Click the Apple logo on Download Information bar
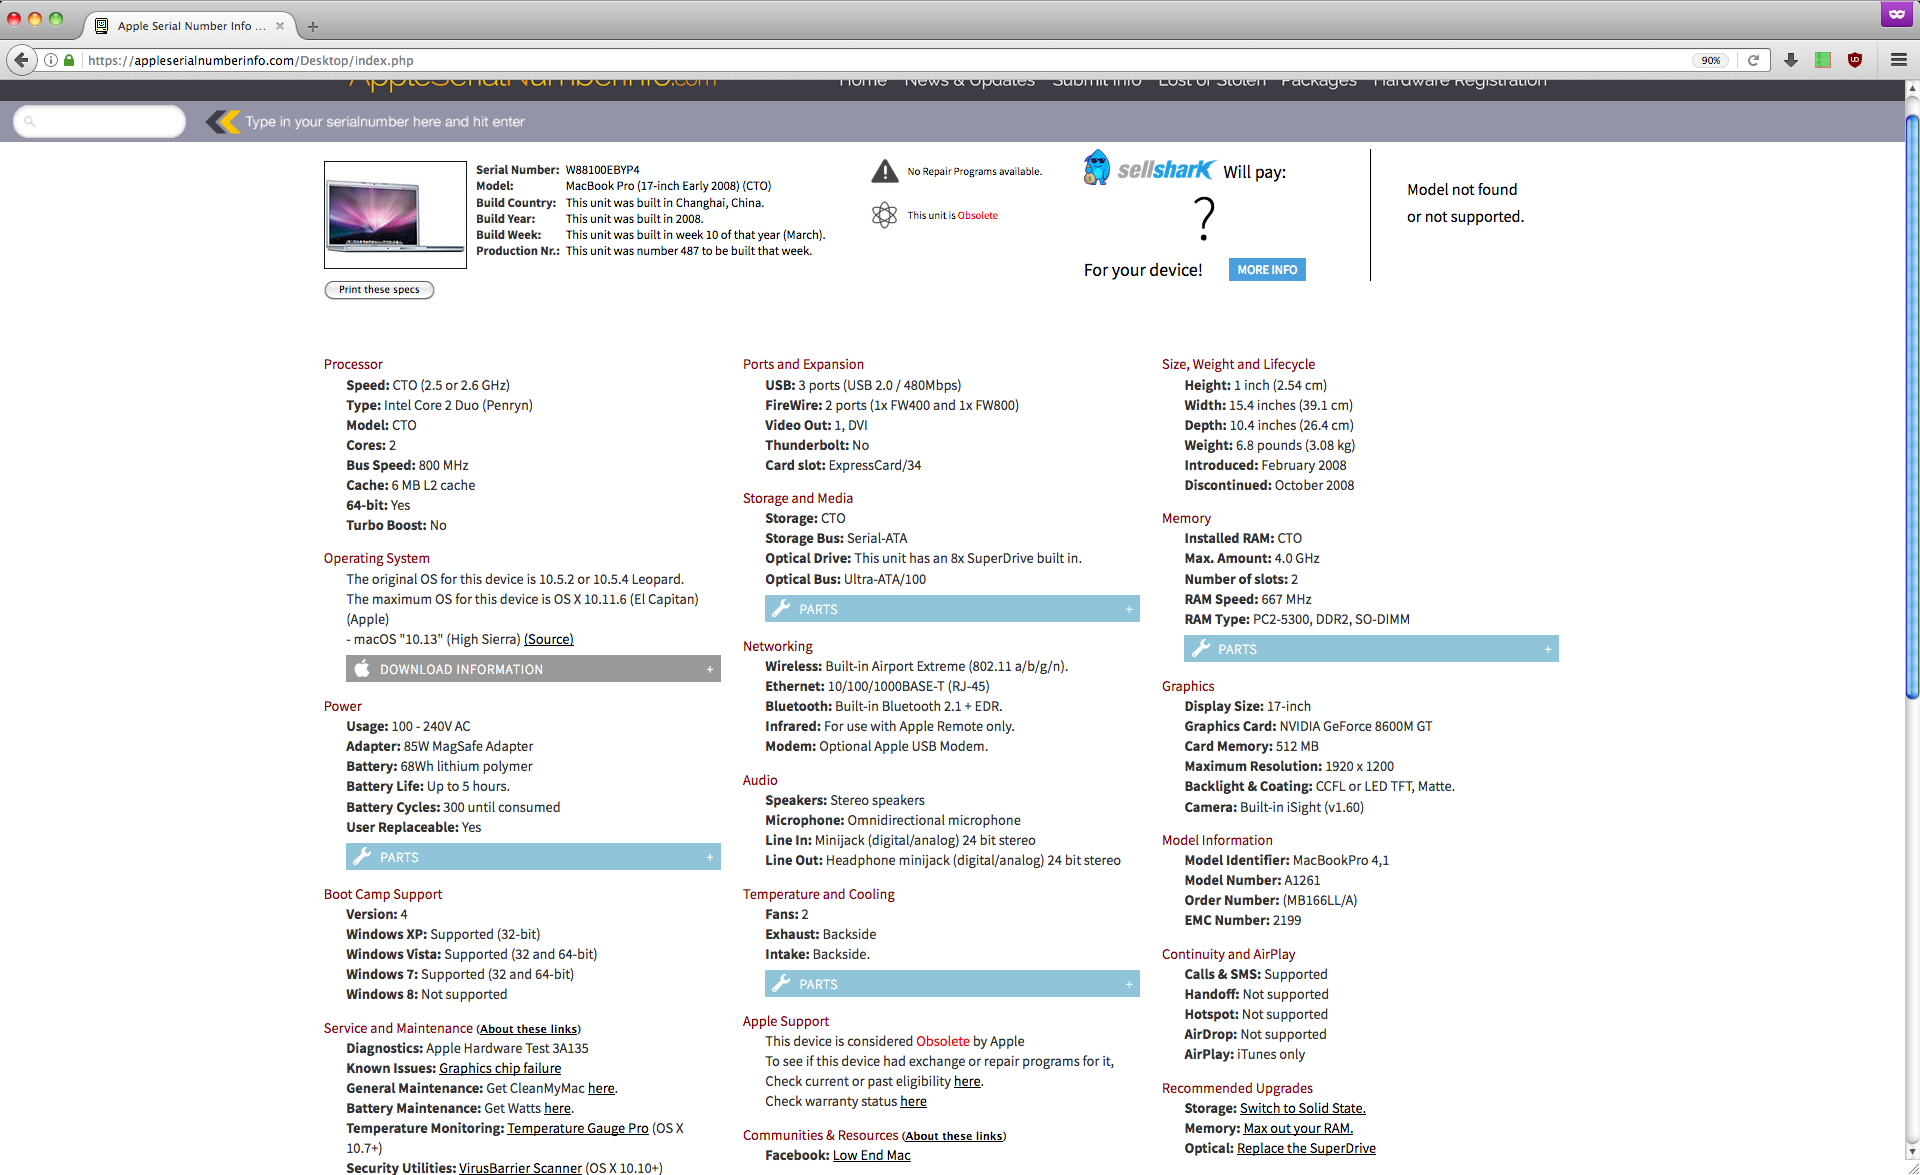The width and height of the screenshot is (1920, 1175). coord(362,668)
